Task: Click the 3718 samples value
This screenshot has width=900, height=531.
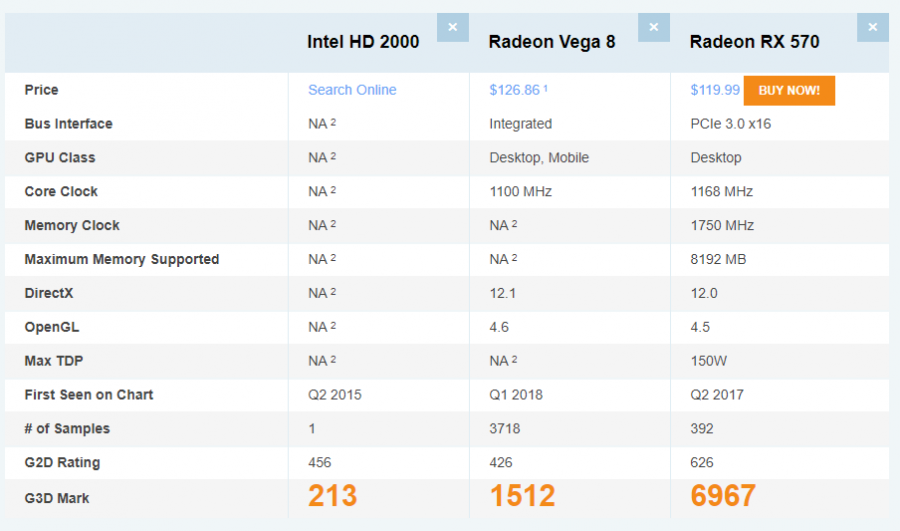Action: [x=505, y=429]
